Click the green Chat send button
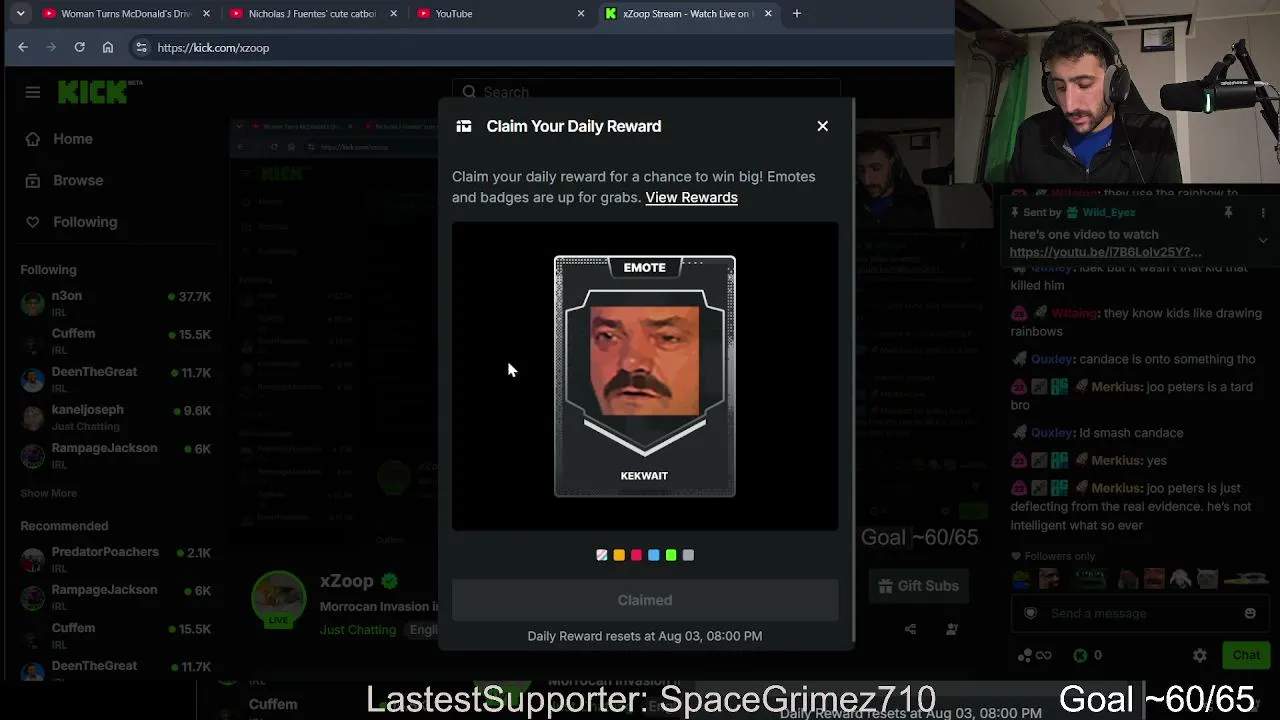This screenshot has height=720, width=1280. click(1246, 656)
